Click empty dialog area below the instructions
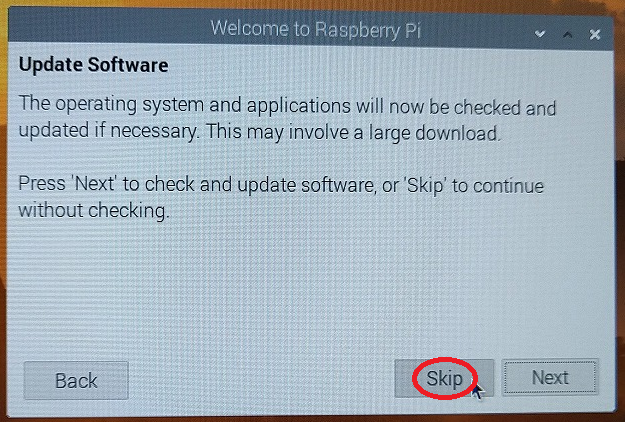Screen dimensions: 625x422 311,287
